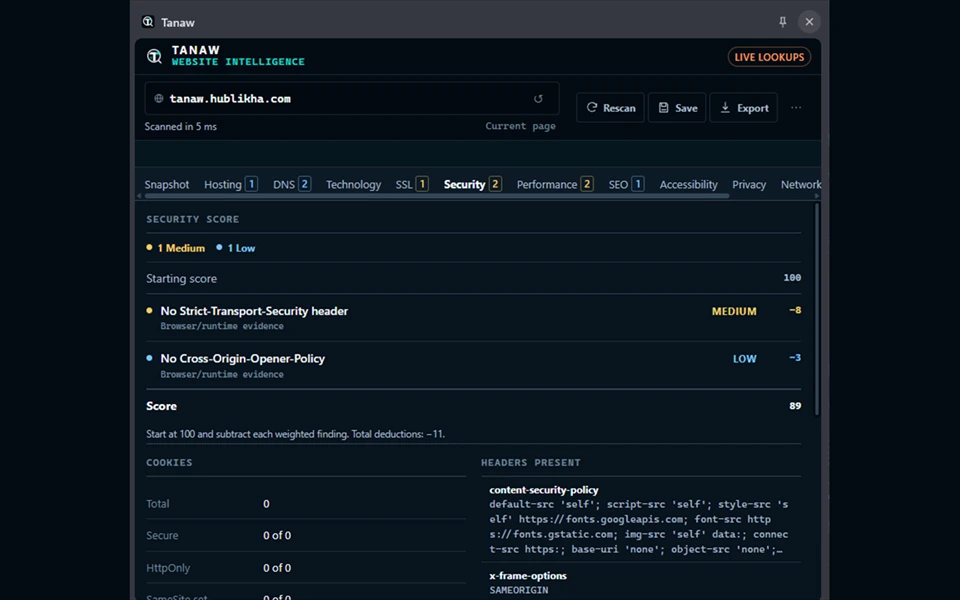Viewport: 960px width, 600px height.
Task: Click the vertical results scrollbar
Action: point(816,309)
